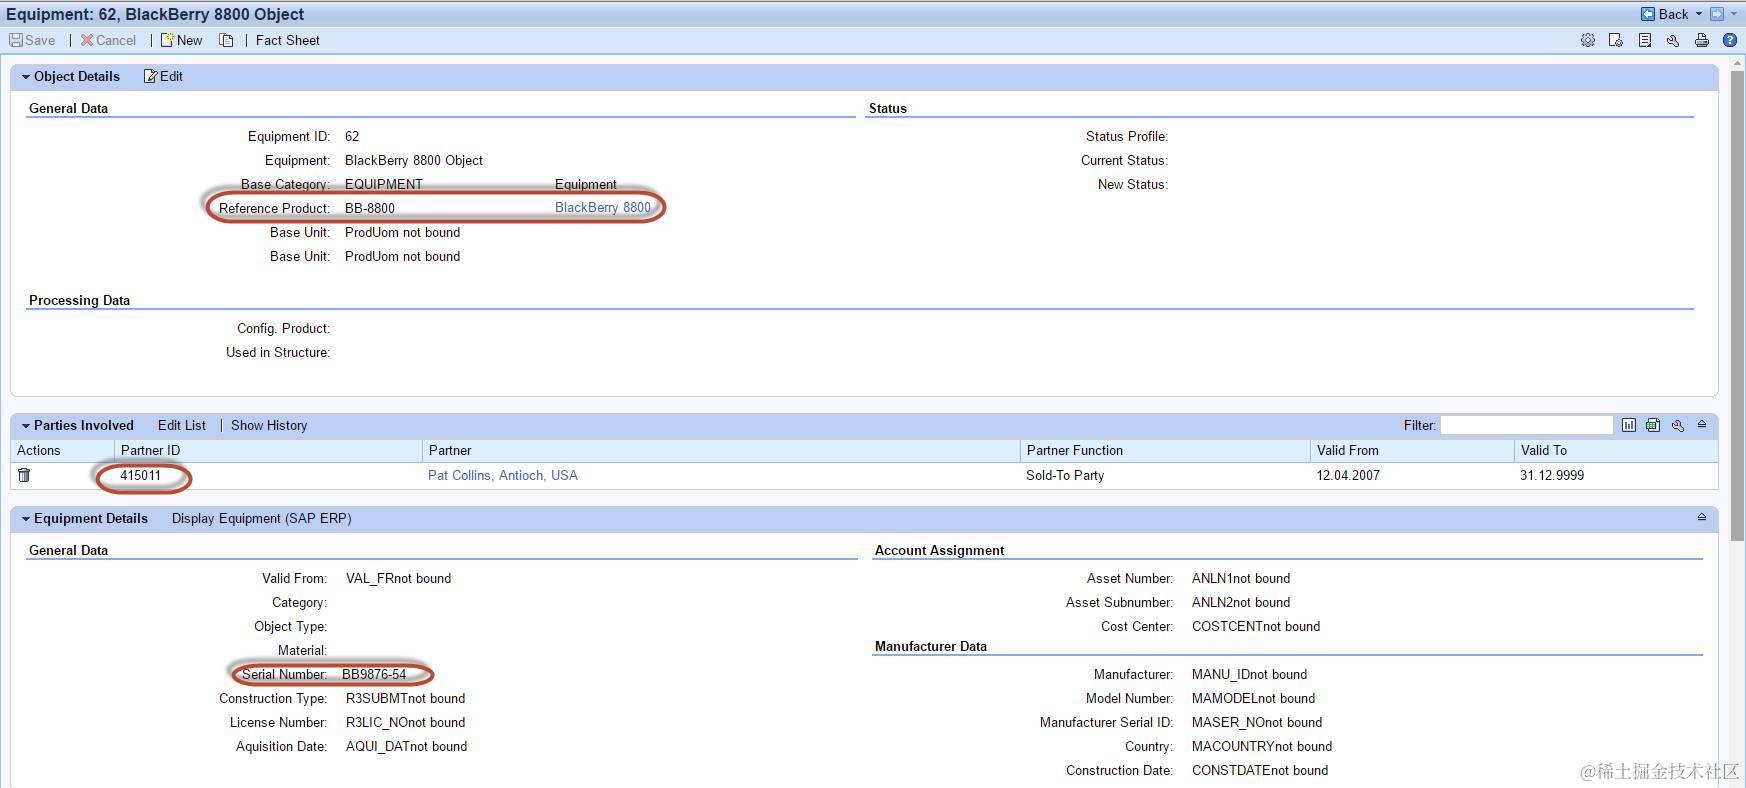This screenshot has width=1746, height=788.
Task: Click the Equipment Details collapse-up arrow icon
Action: [x=1702, y=517]
